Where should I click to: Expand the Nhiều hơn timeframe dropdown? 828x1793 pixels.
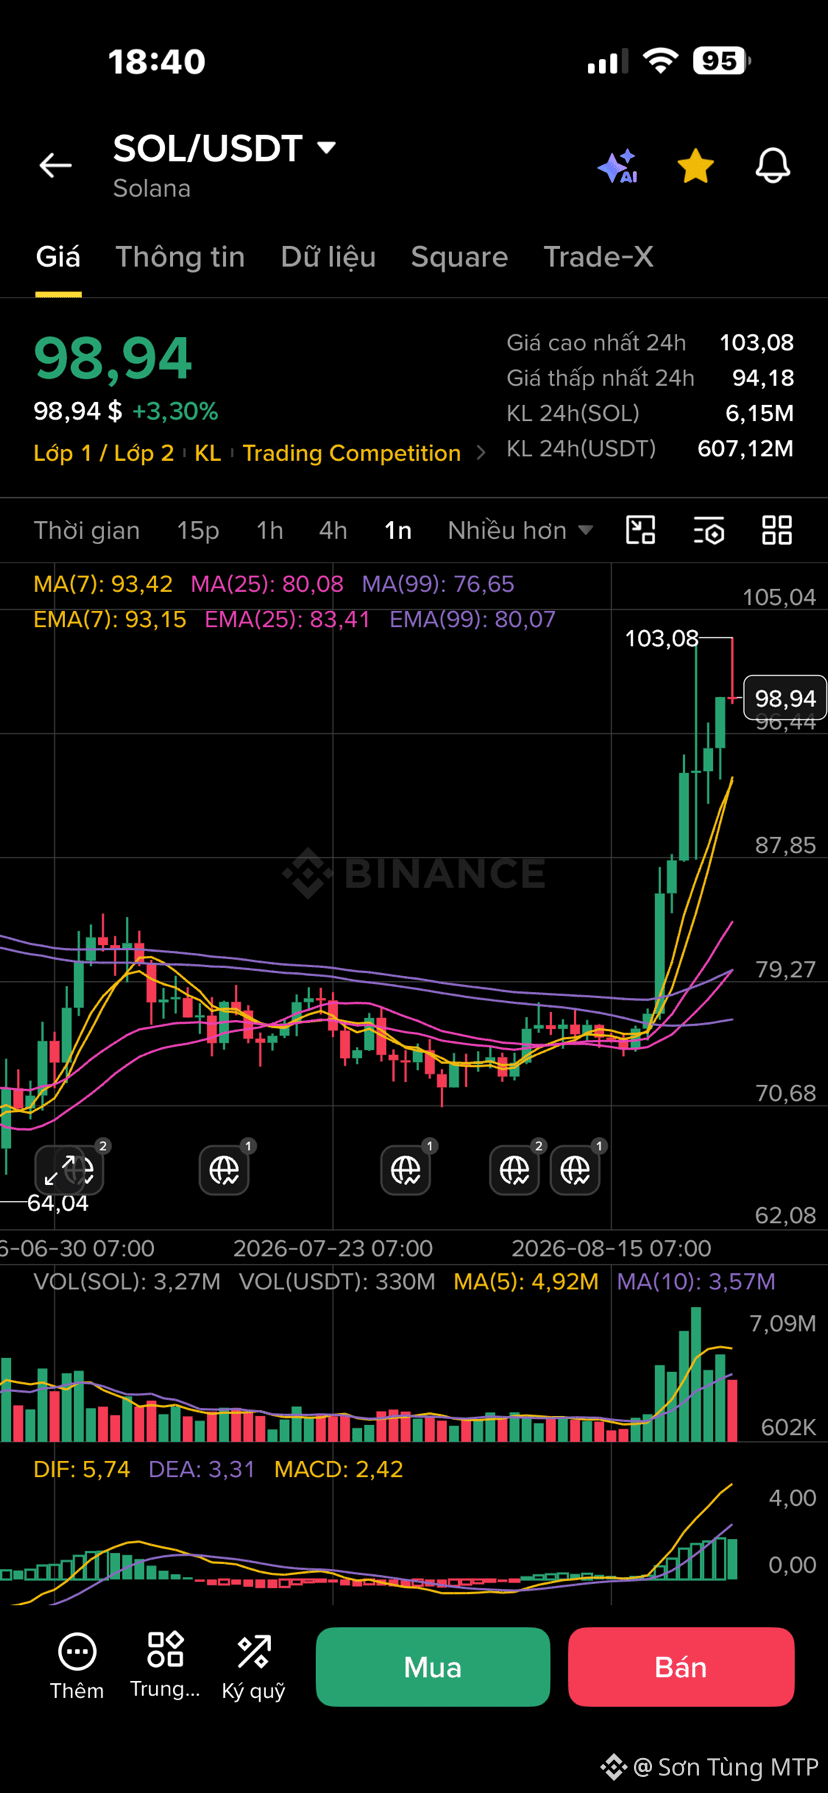(x=520, y=530)
